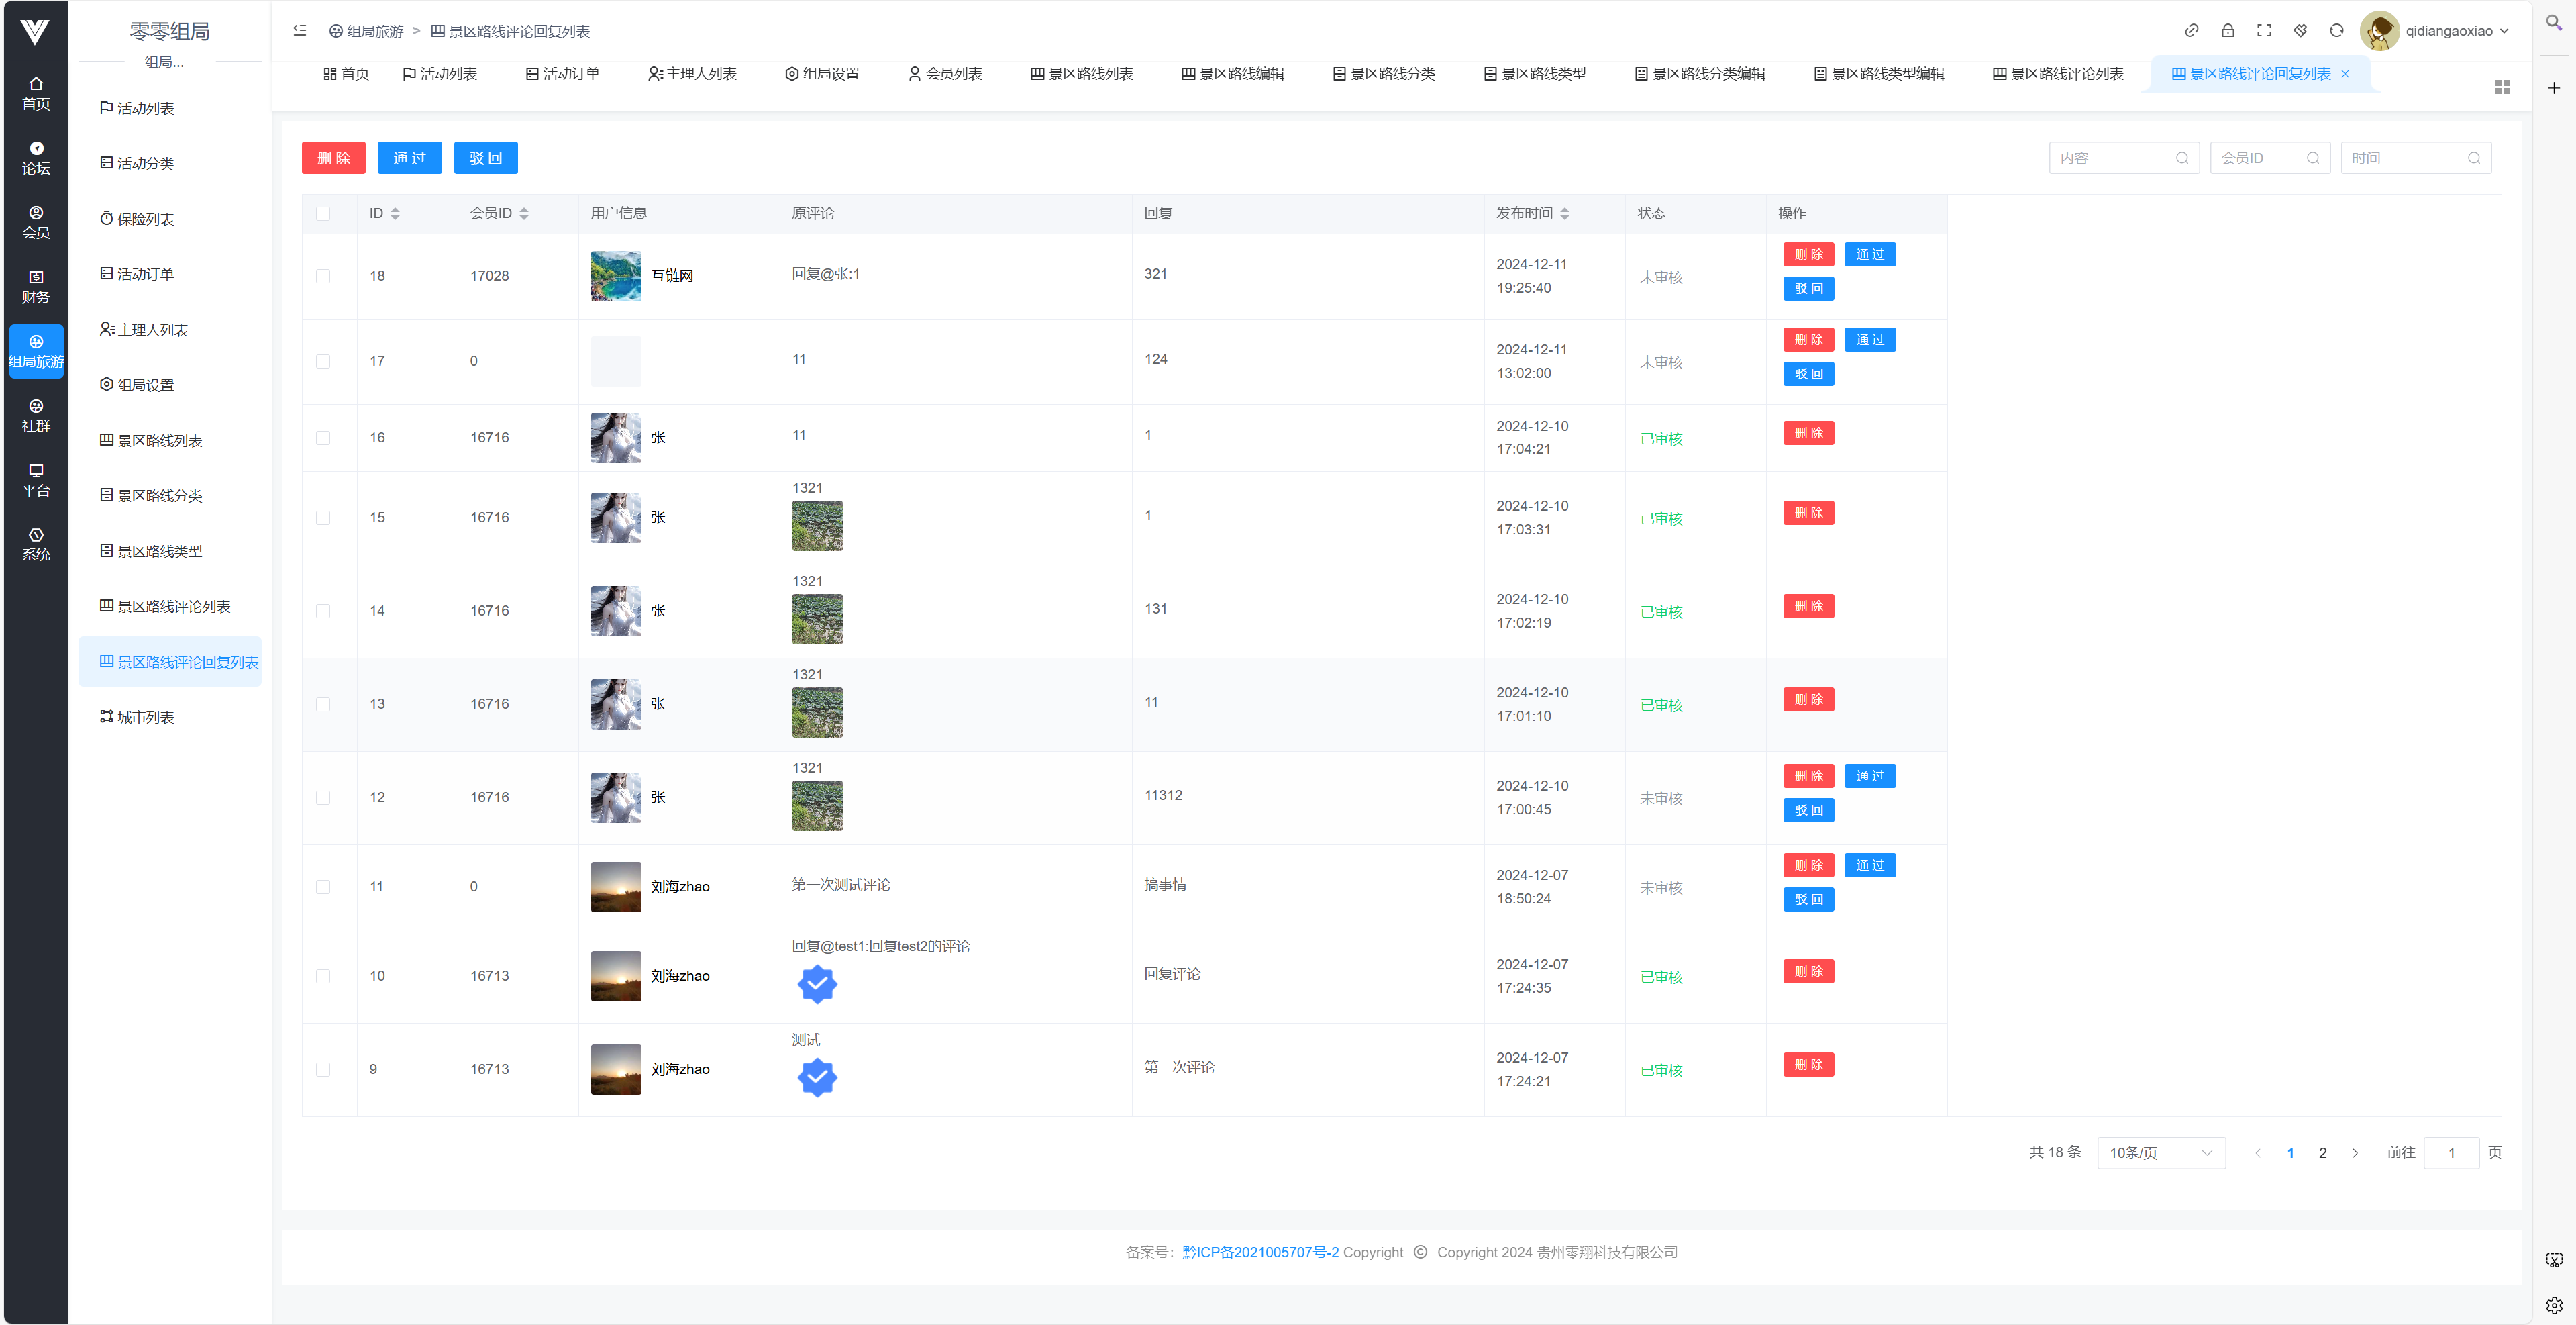Open the grid tab-manager icon
Image resolution: width=2576 pixels, height=1325 pixels.
[x=2502, y=88]
